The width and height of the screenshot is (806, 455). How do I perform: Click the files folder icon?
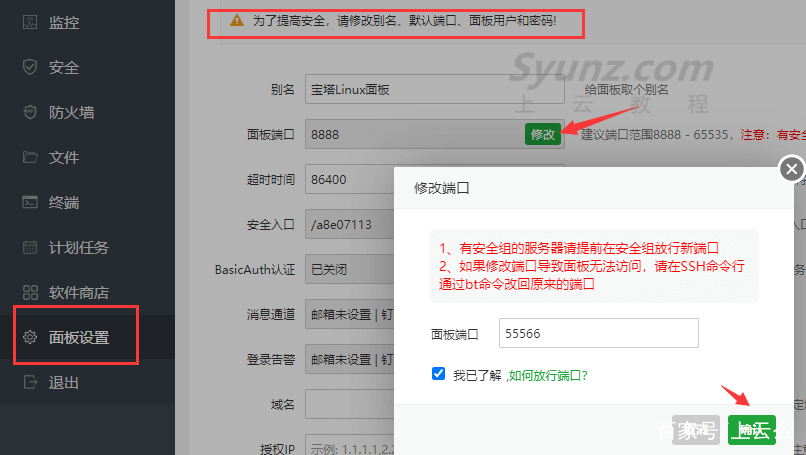(30, 157)
